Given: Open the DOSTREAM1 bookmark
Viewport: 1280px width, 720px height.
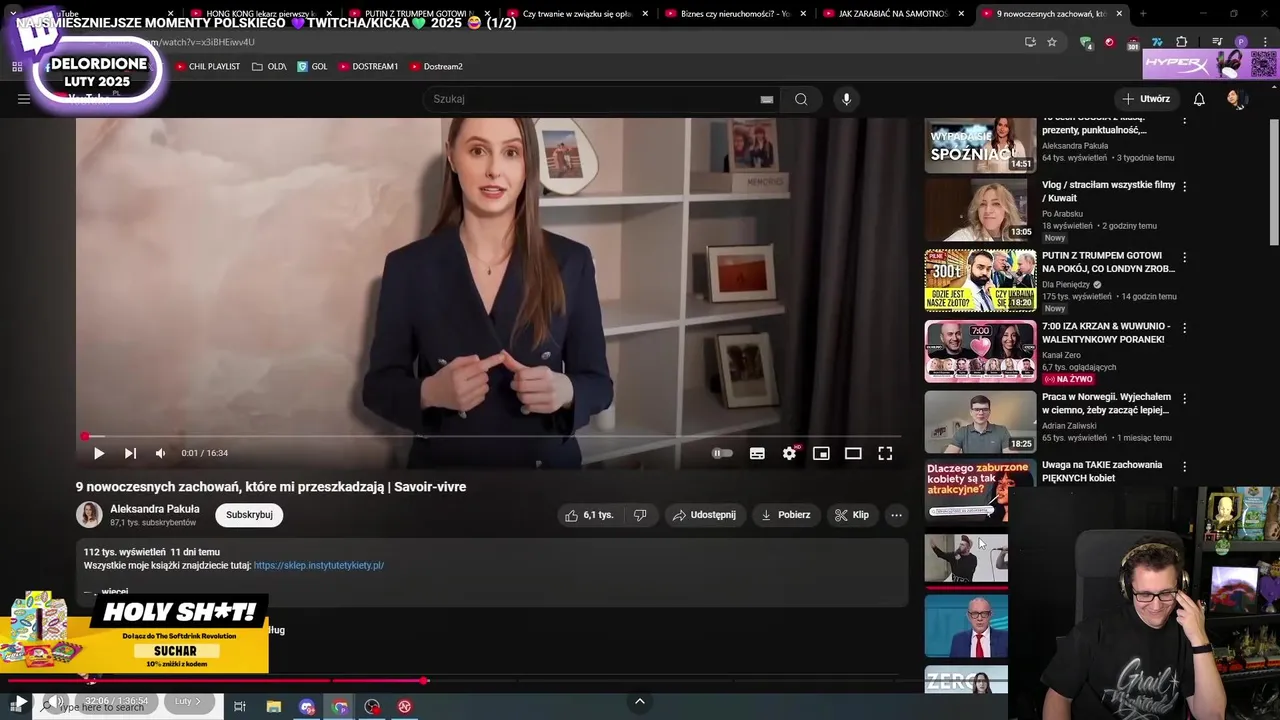Looking at the screenshot, I should click(368, 66).
